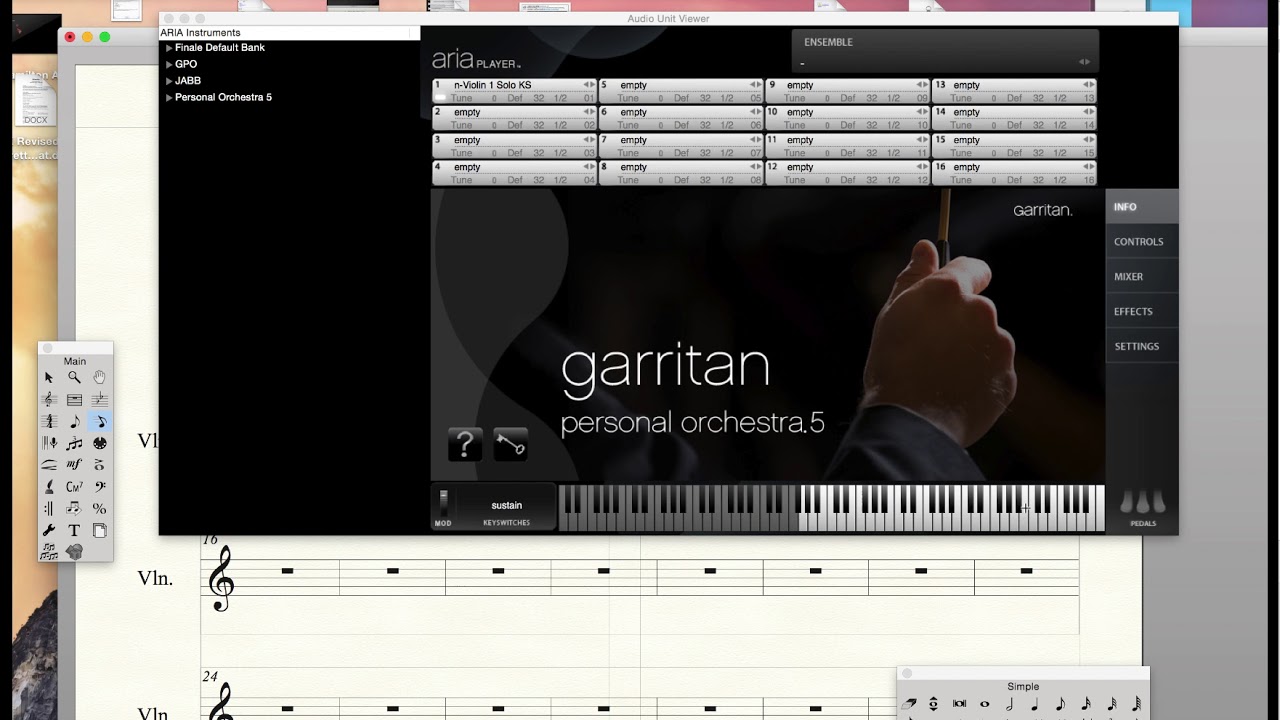Select the Key Signature tool
The image size is (1280, 720).
(x=100, y=399)
